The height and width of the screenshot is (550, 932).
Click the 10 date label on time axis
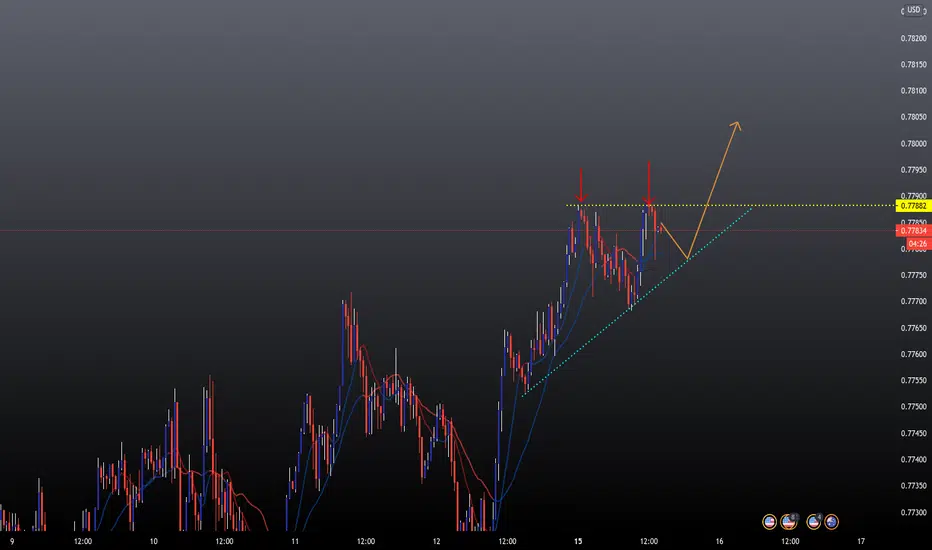(x=153, y=542)
